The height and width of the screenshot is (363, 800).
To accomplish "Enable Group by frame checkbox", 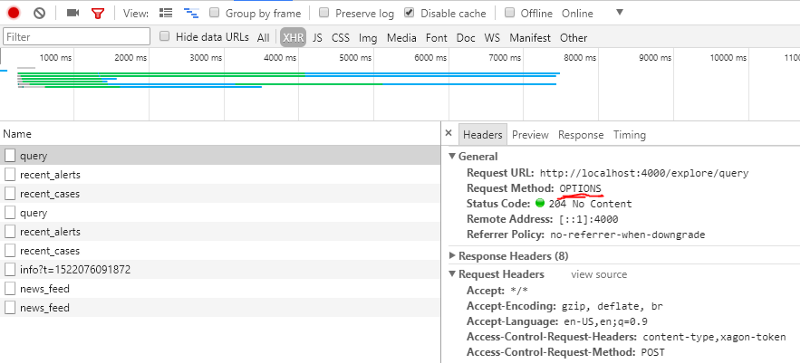I will click(214, 12).
